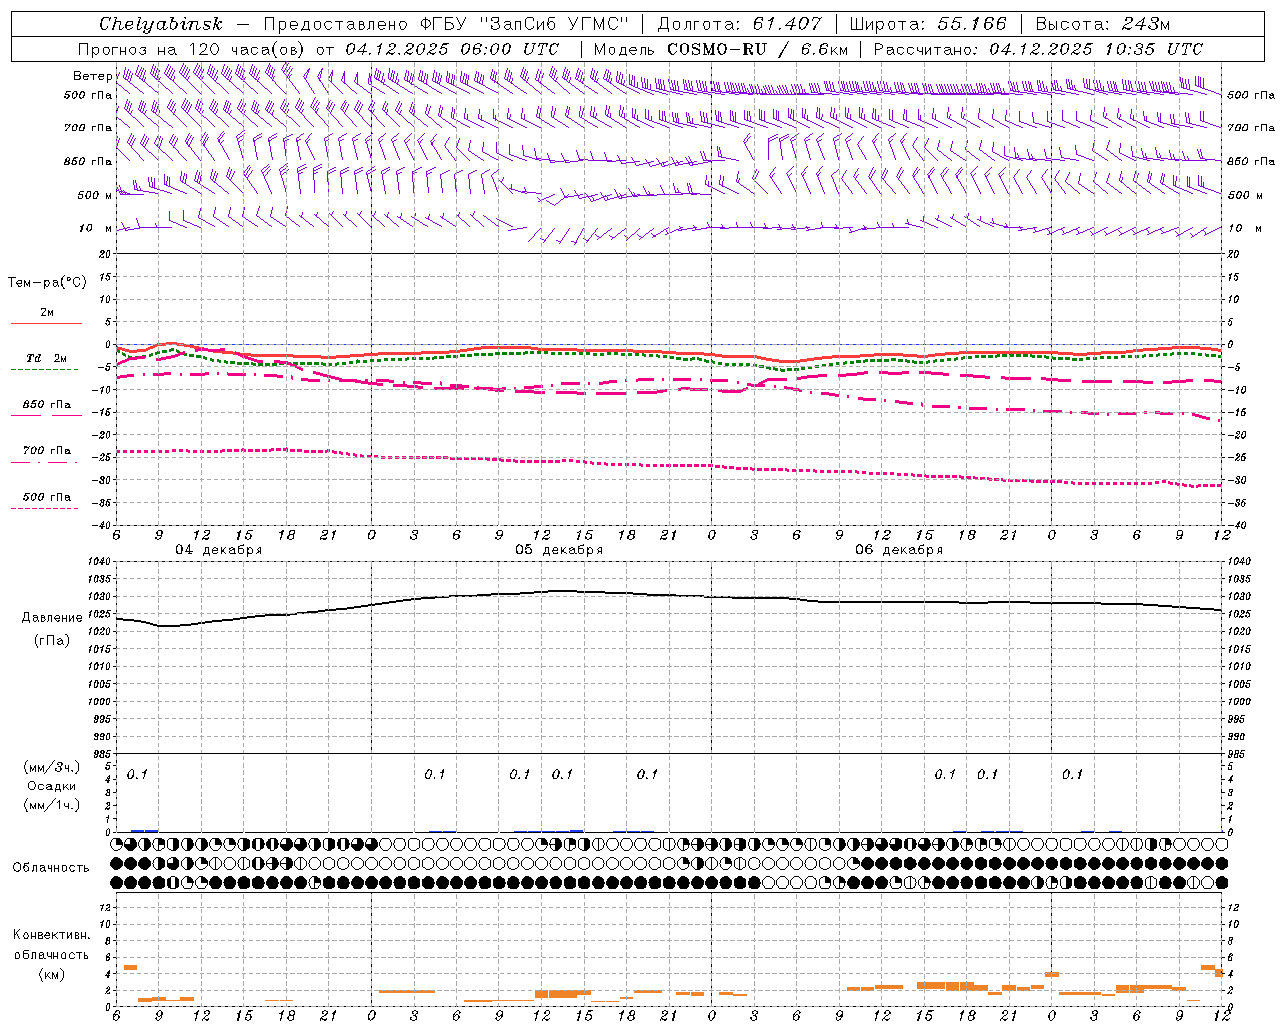The image size is (1280, 1024).
Task: Click red solid line sample under "2м" legend
Action: 46,323
